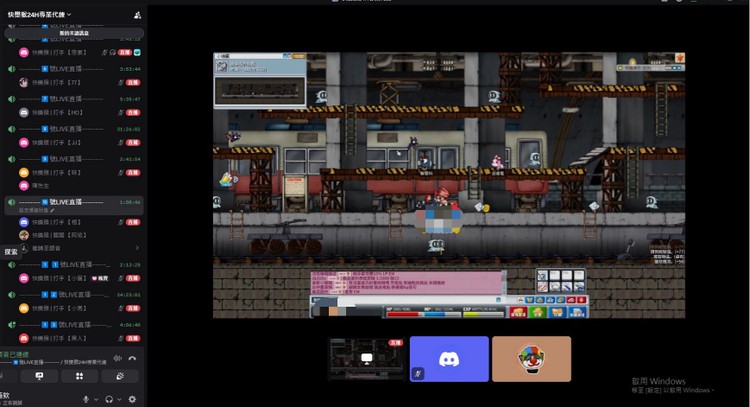Click the voice connected status text
Screen dimensions: 750x407
(15, 354)
